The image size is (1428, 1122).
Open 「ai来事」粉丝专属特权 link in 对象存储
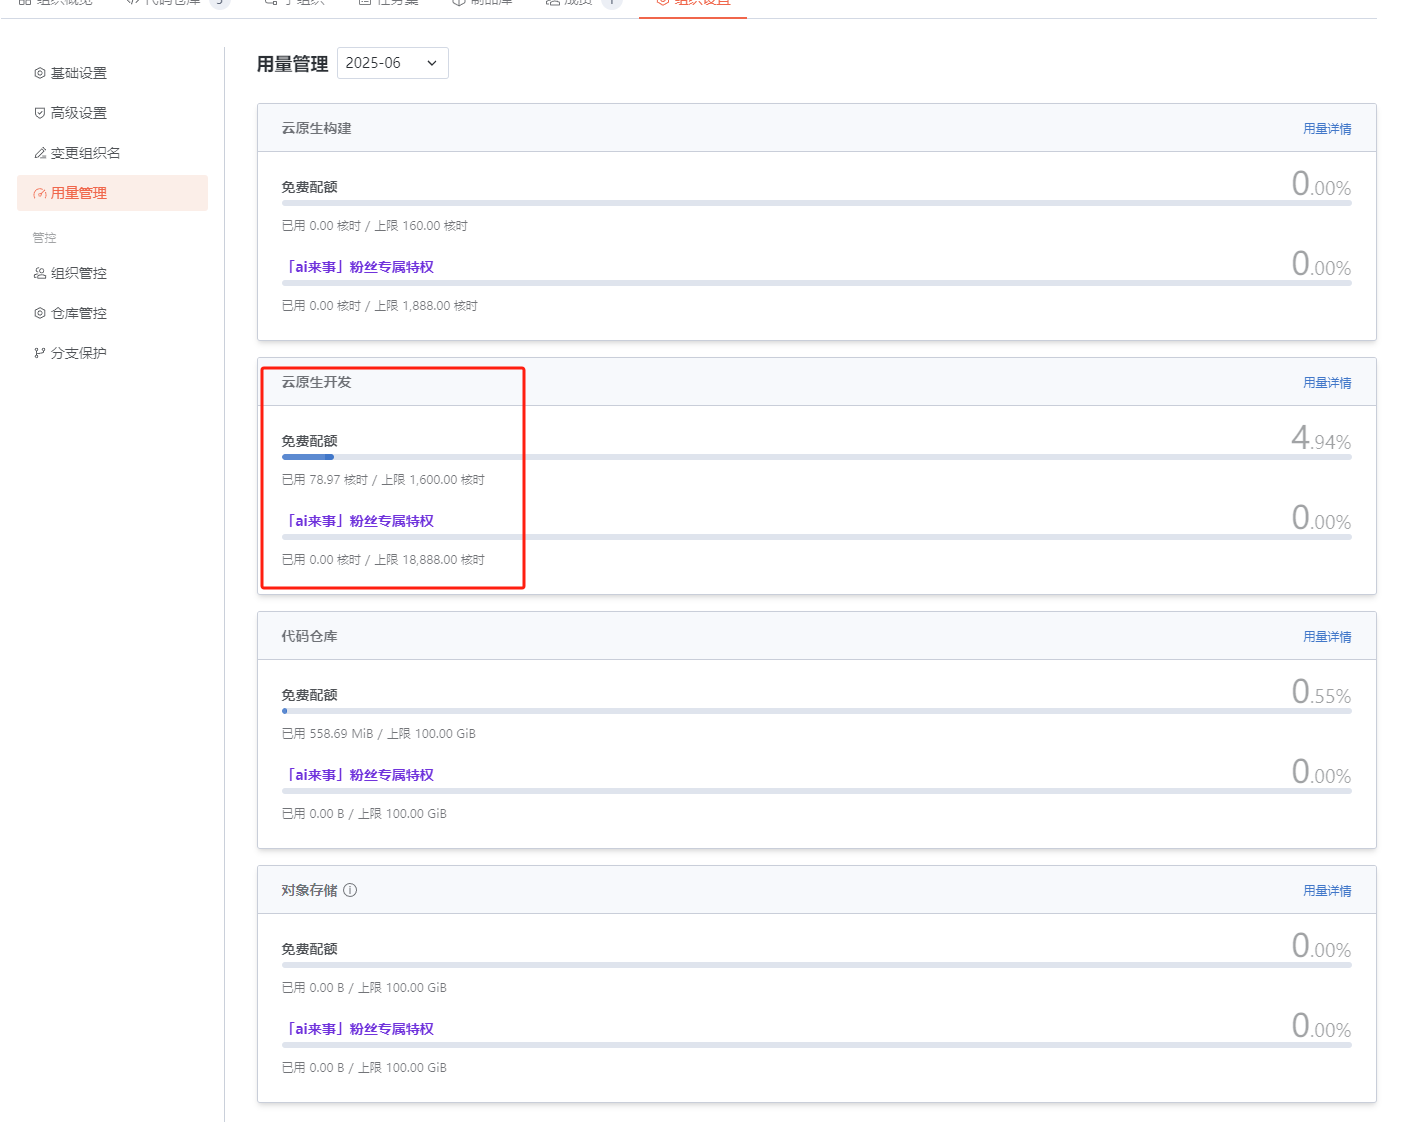360,1029
